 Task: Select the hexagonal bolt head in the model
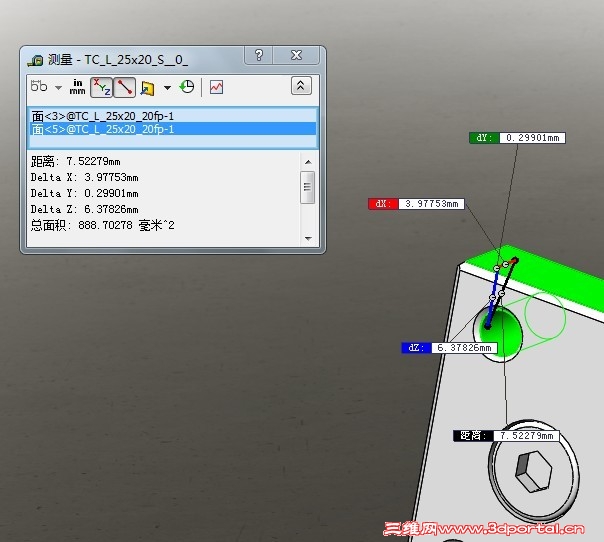[x=533, y=472]
